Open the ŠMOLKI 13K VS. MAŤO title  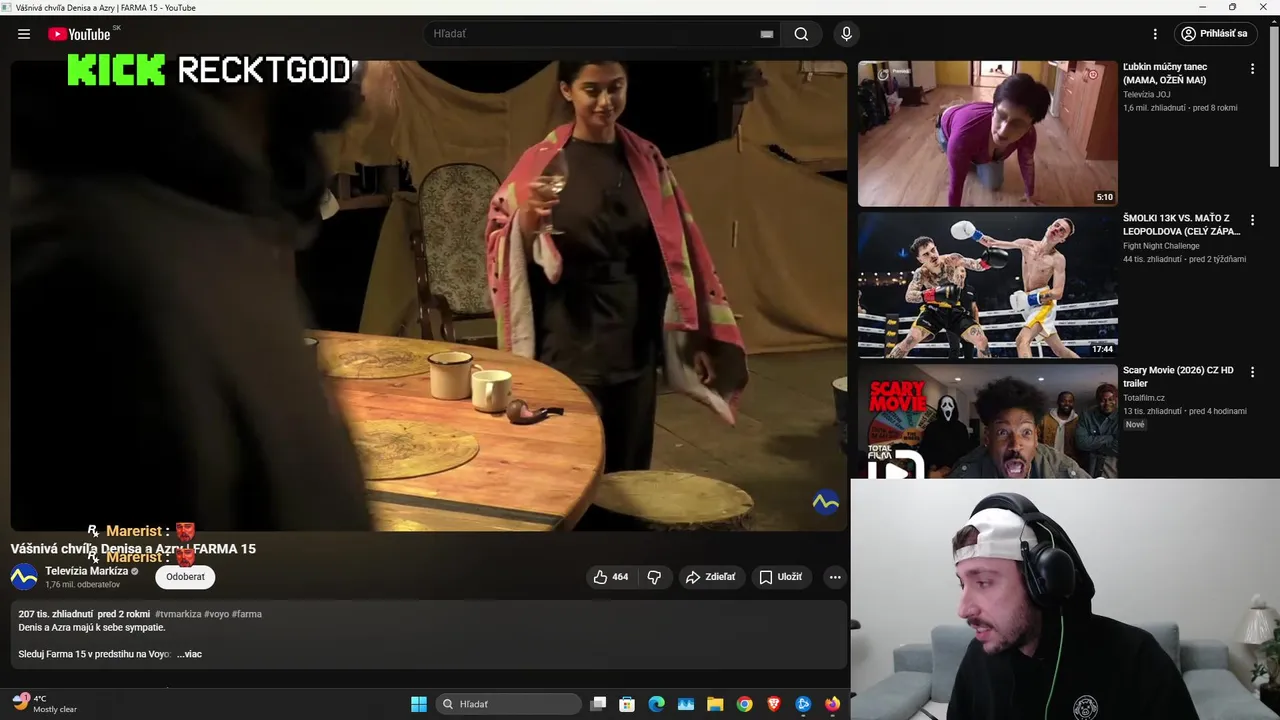click(1181, 225)
